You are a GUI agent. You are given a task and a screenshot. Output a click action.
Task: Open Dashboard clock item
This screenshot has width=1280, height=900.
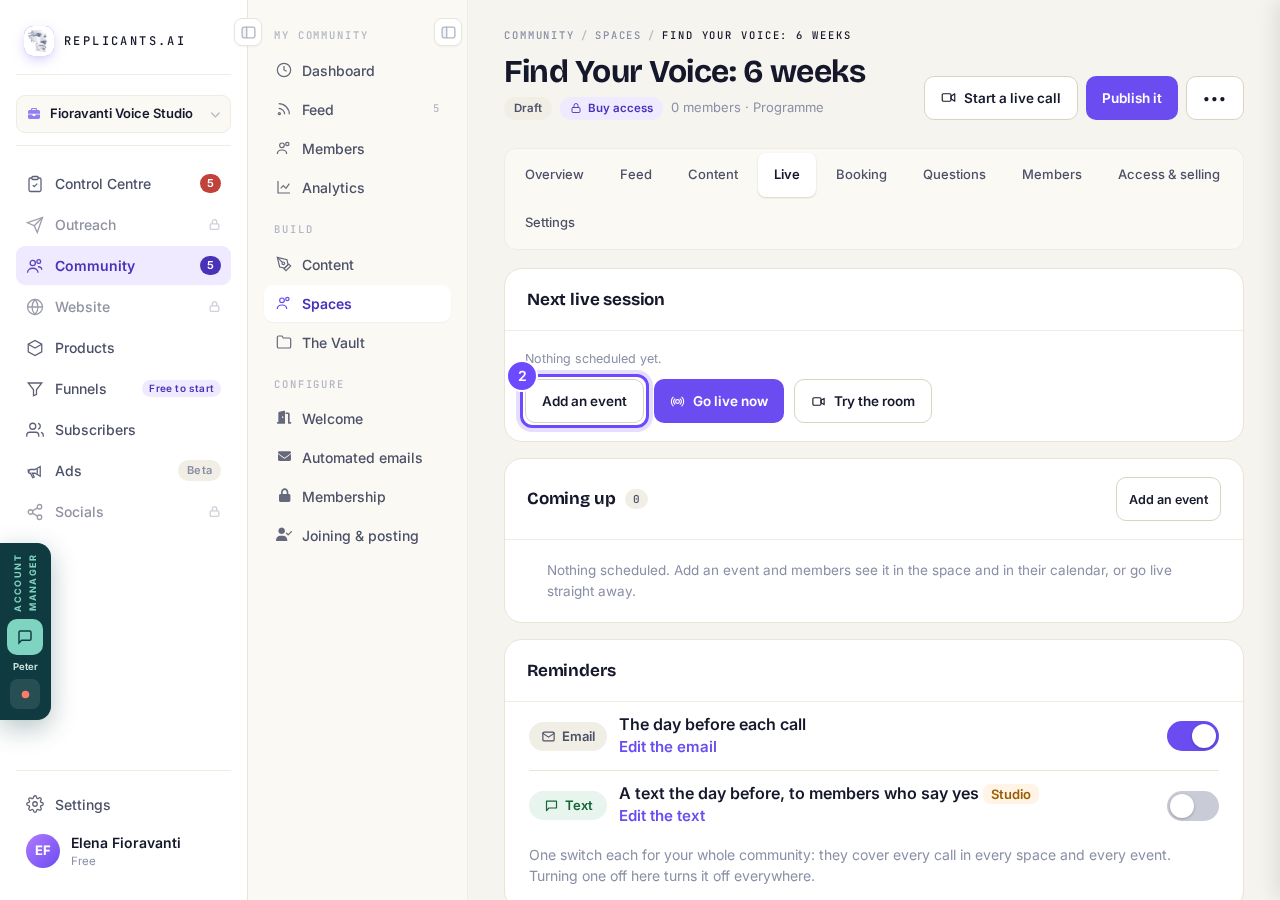tap(357, 71)
